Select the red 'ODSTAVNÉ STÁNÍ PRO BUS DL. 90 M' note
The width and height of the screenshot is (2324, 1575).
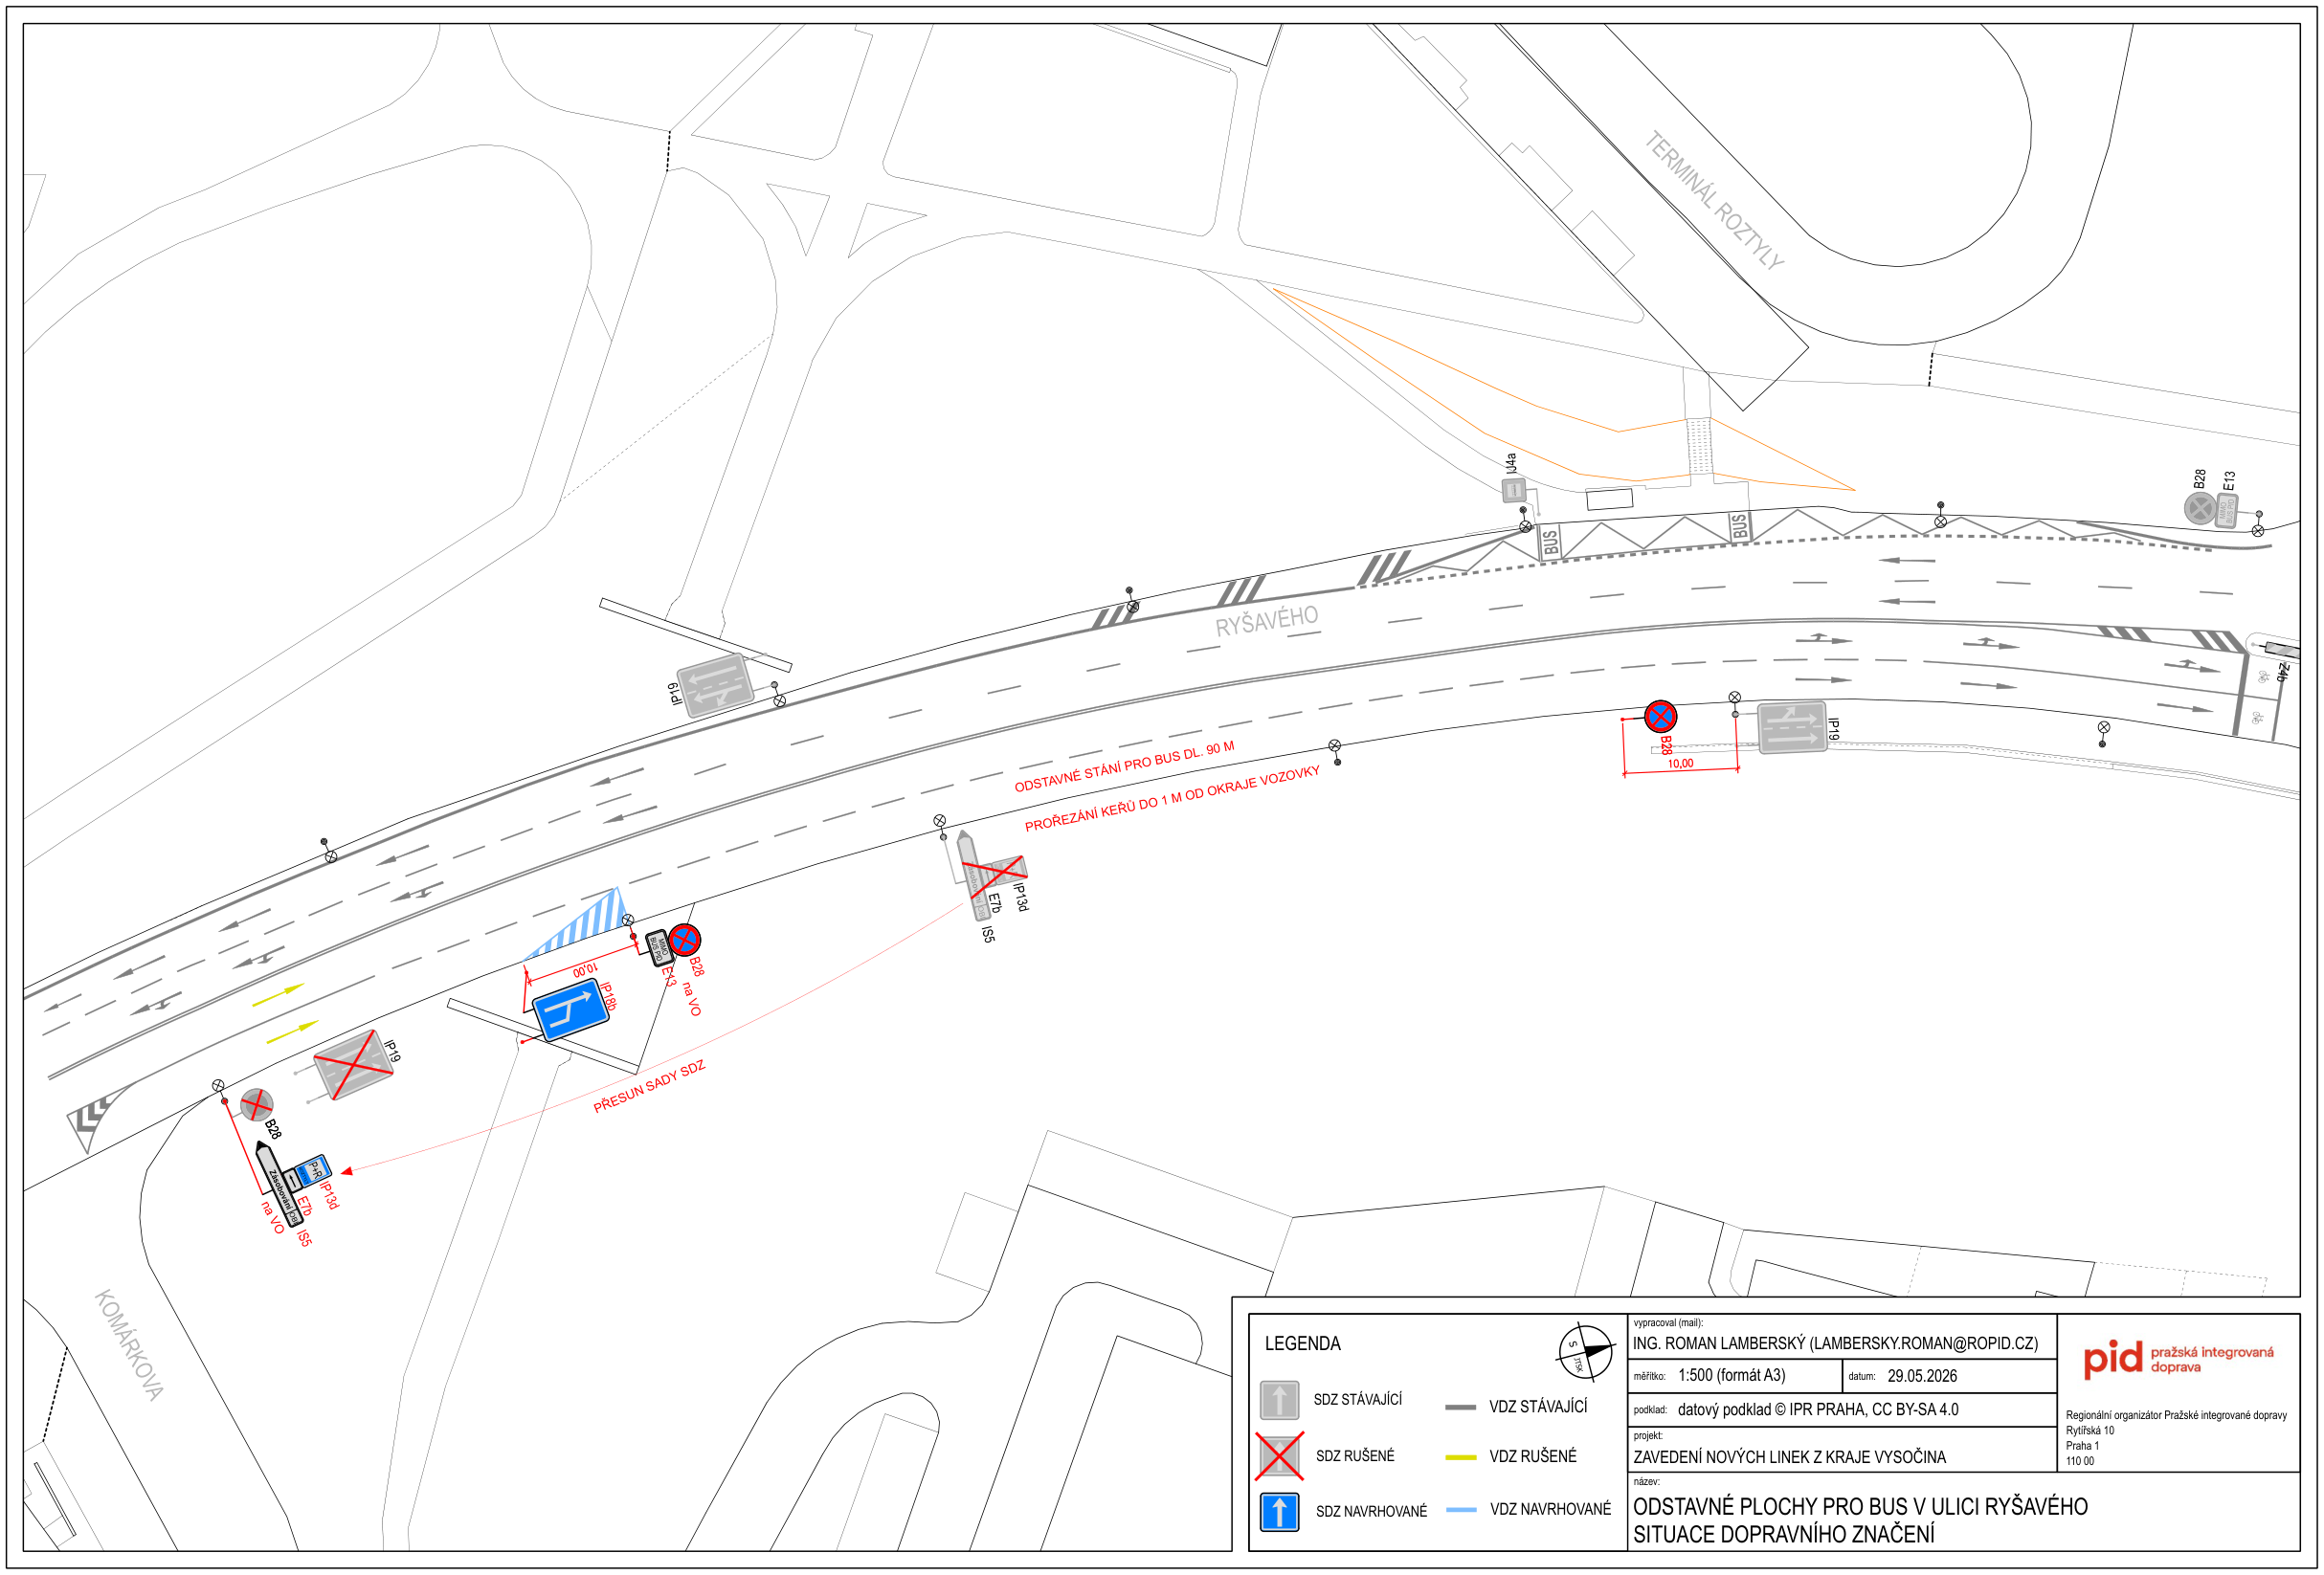pyautogui.click(x=1124, y=767)
